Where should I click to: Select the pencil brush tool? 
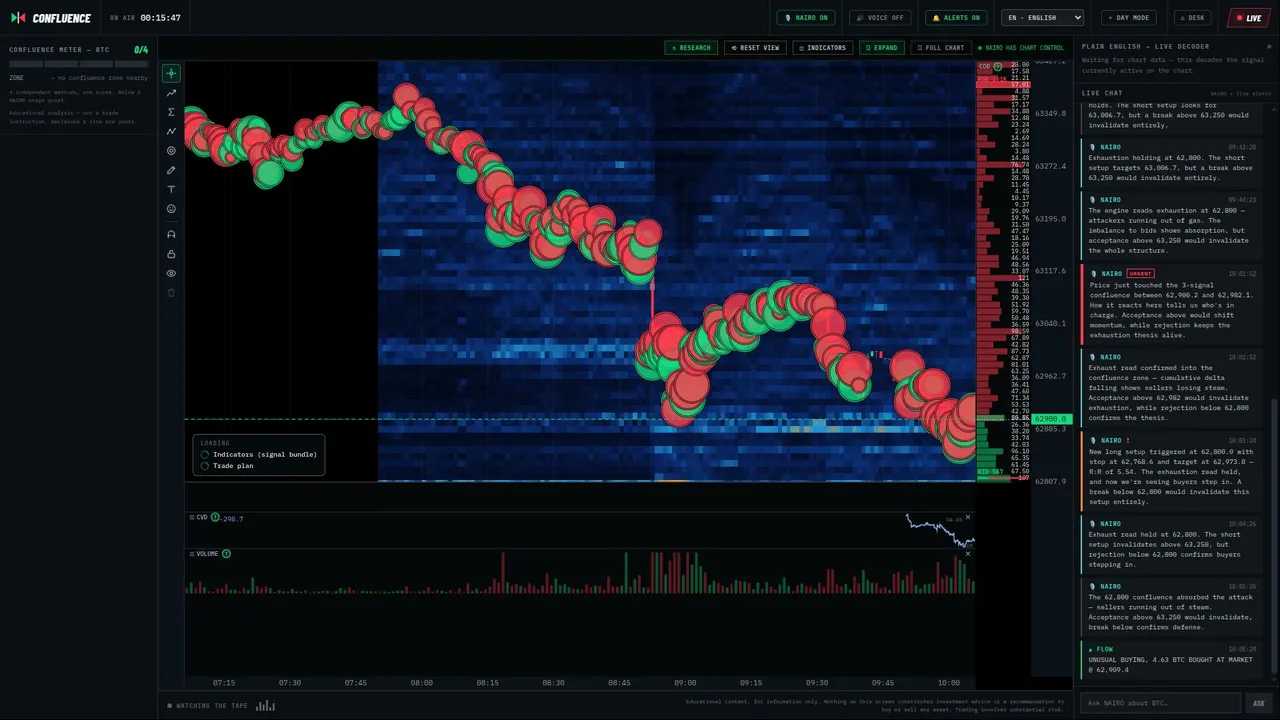pos(171,170)
